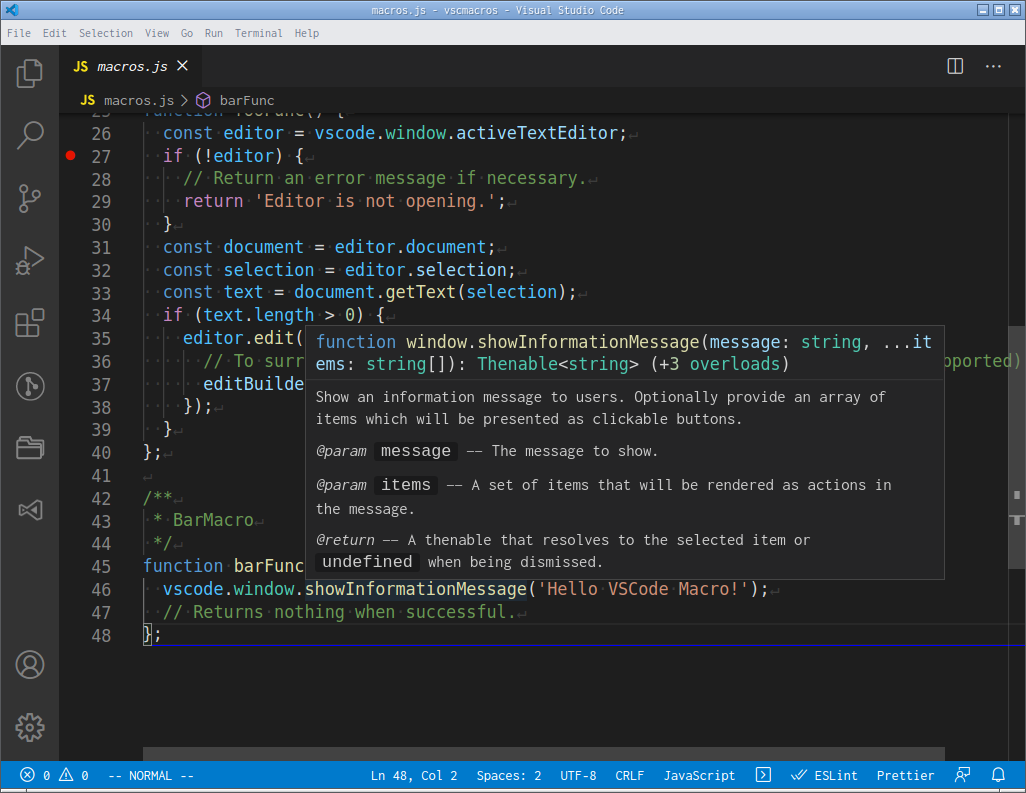Select the macros.js editor tab
The height and width of the screenshot is (793, 1026).
click(x=131, y=66)
